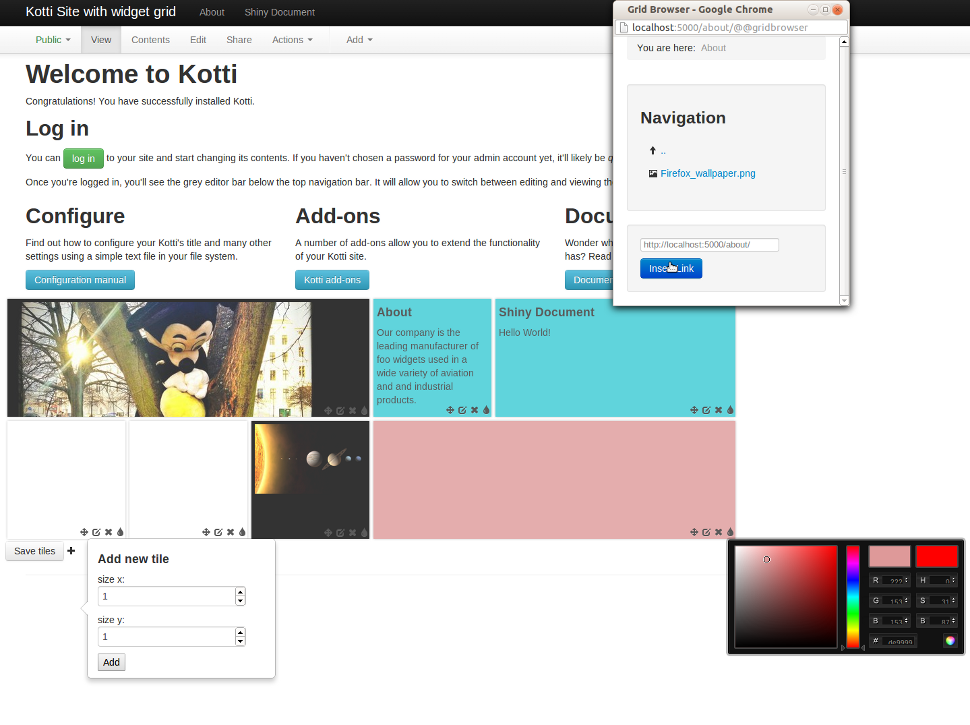Click the size y spinner arrows
The height and width of the screenshot is (725, 970).
[240, 637]
